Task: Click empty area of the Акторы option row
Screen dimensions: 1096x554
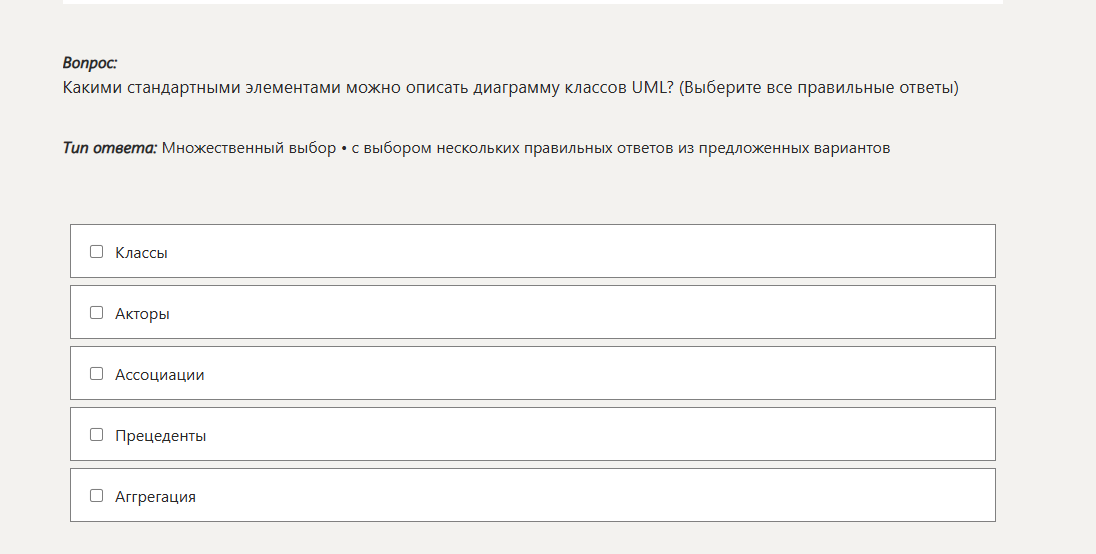Action: point(600,313)
